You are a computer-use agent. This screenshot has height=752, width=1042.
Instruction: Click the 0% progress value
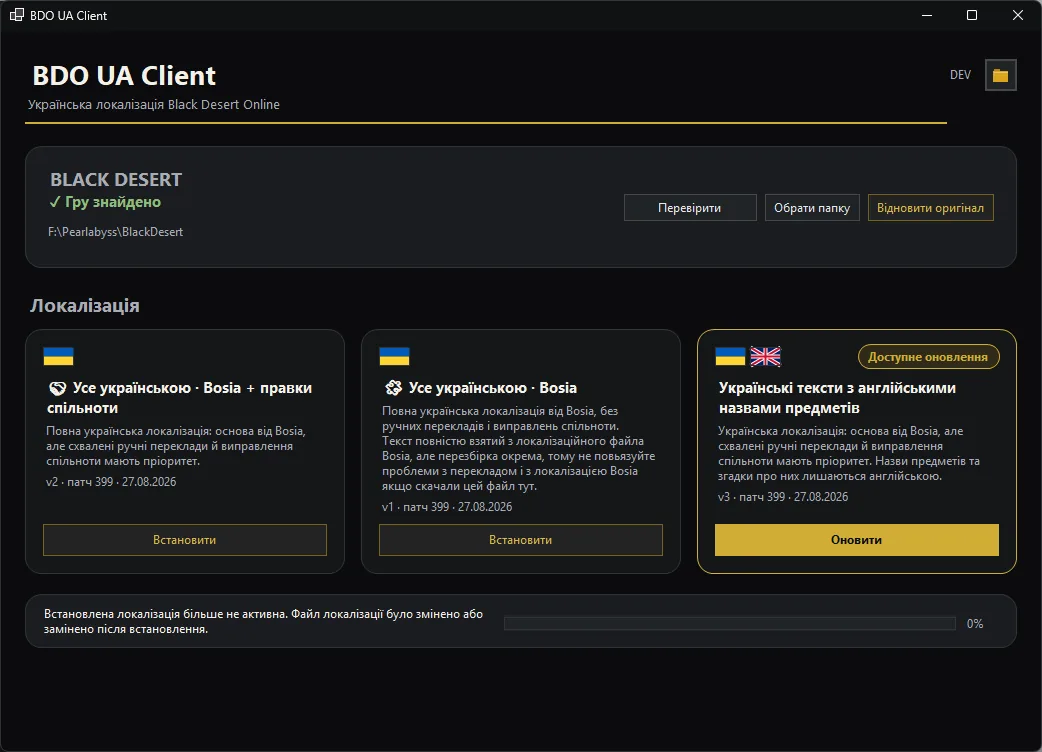[x=975, y=623]
